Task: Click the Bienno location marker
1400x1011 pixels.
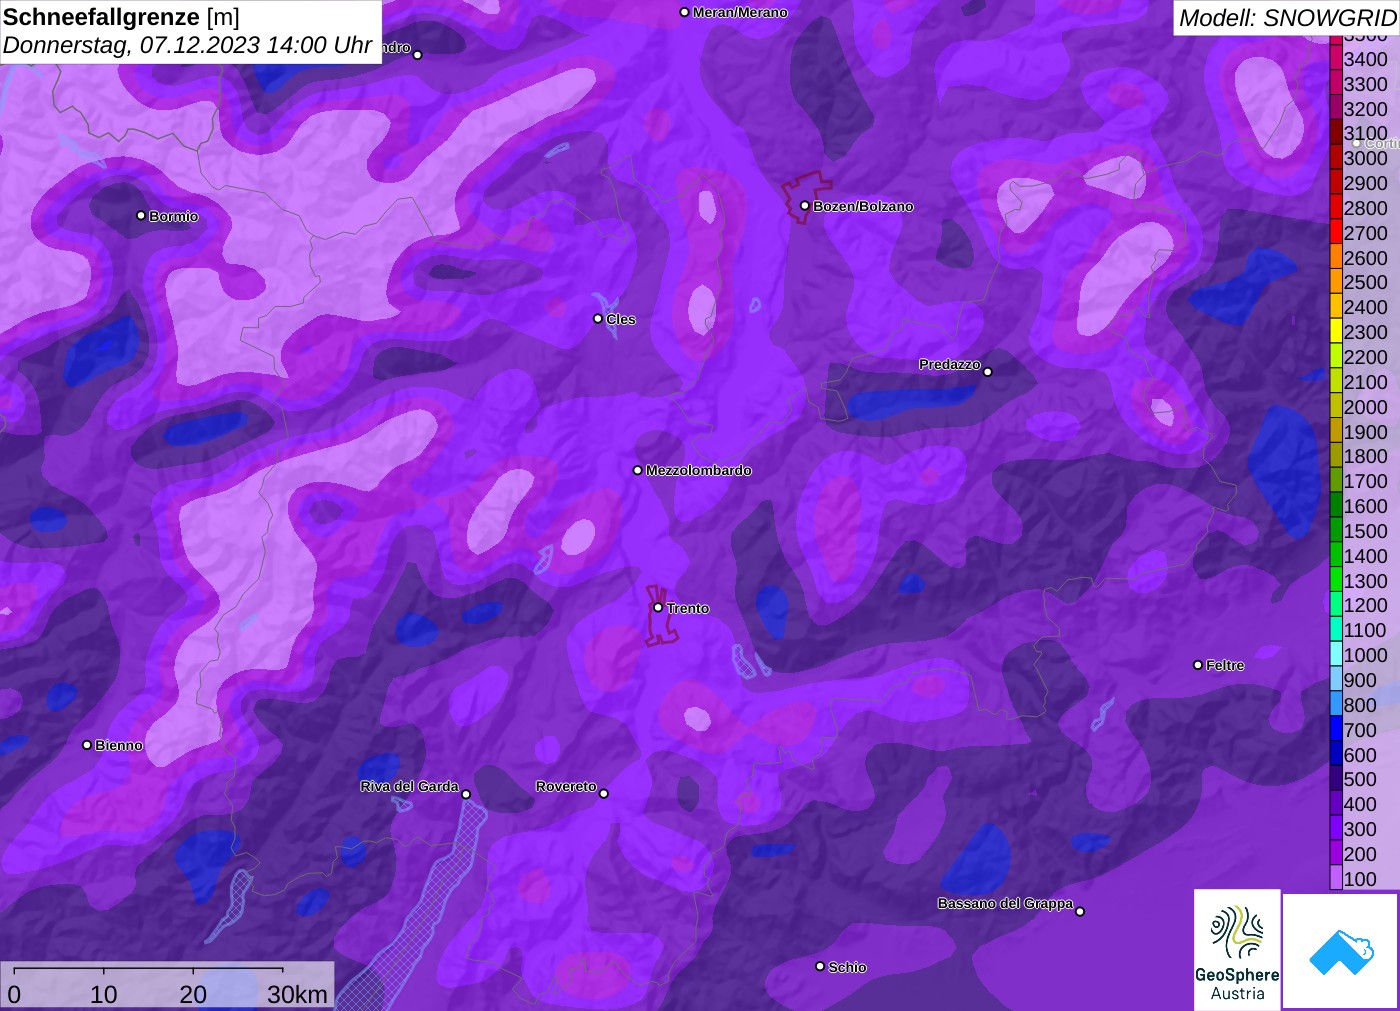Action: point(87,745)
